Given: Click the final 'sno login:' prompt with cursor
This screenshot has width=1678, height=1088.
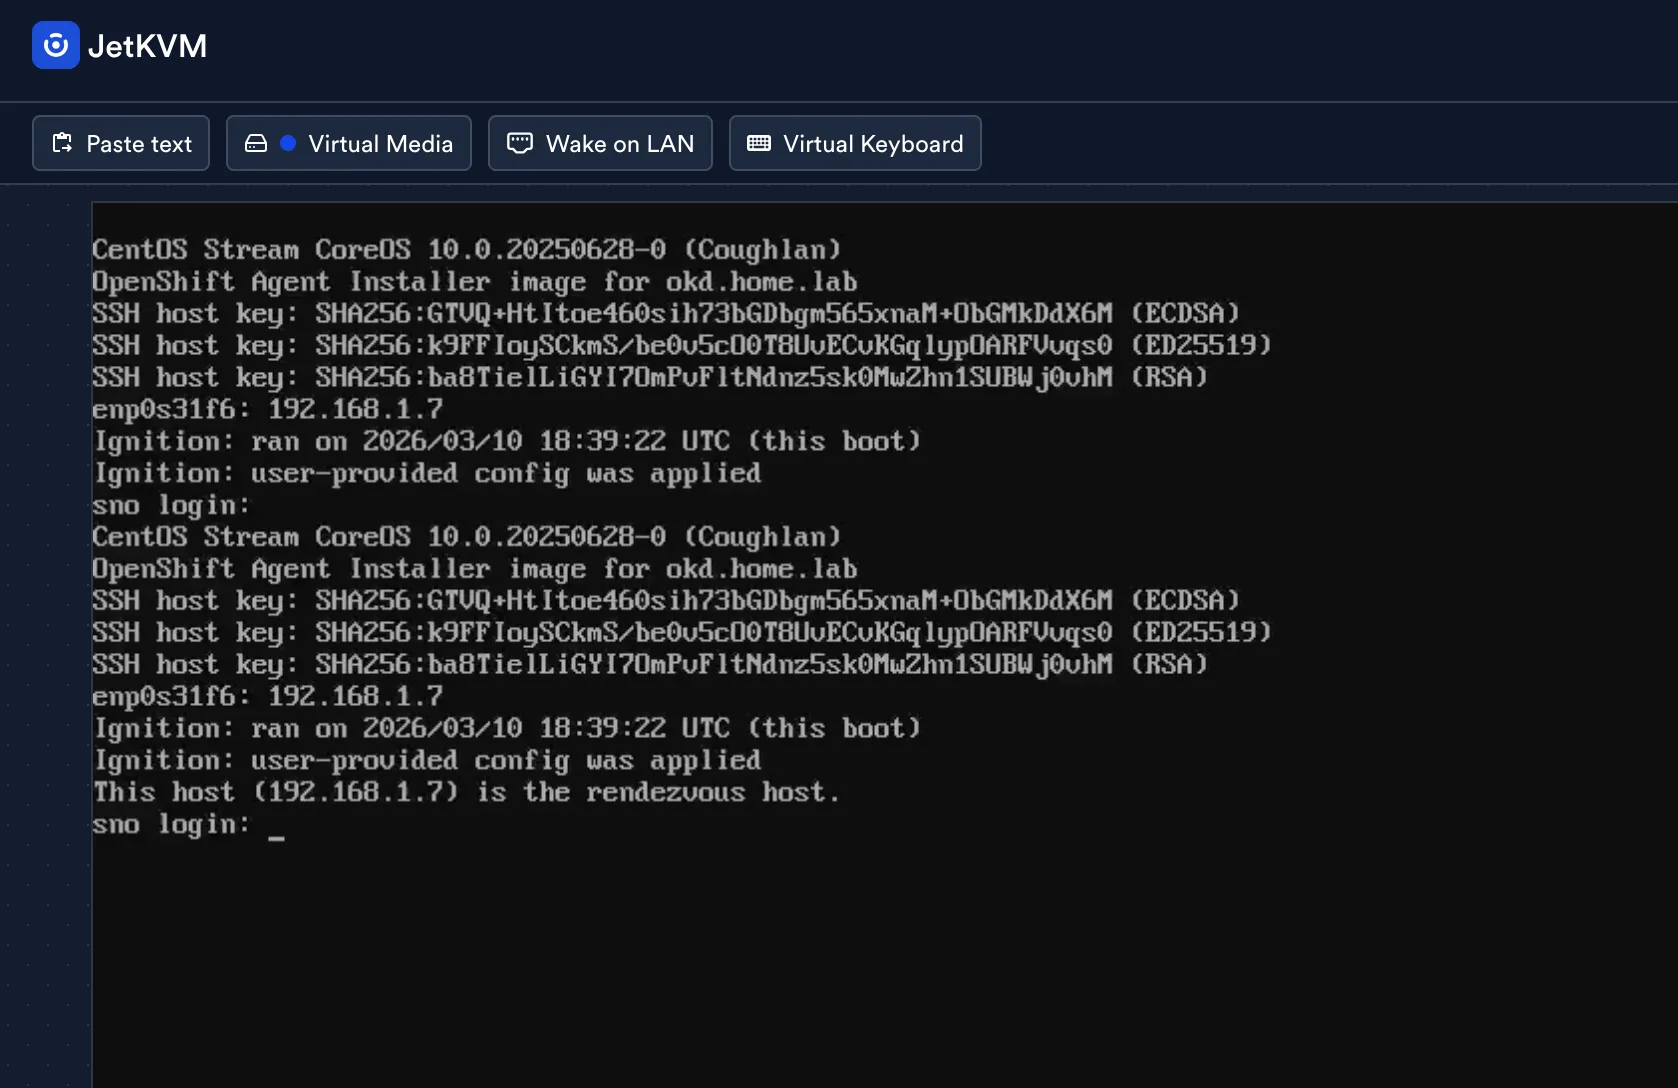Looking at the screenshot, I should [x=189, y=824].
